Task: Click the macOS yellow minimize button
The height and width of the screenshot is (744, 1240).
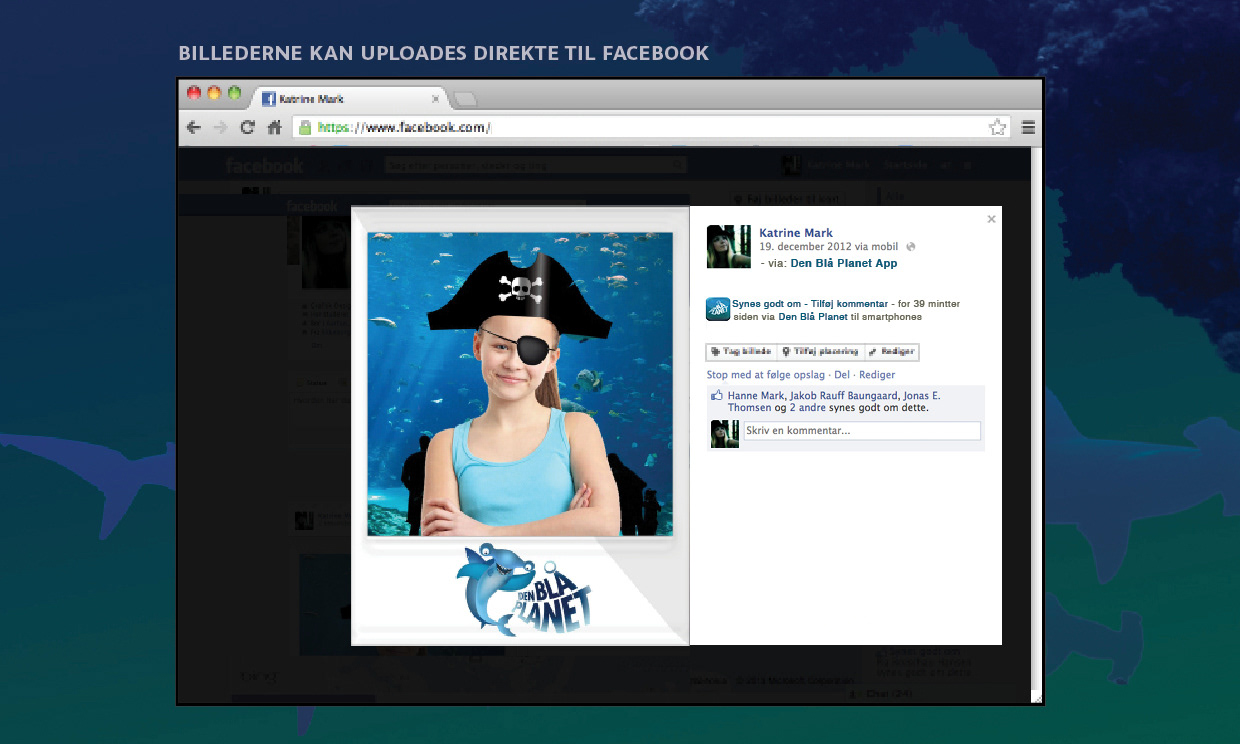Action: [214, 93]
